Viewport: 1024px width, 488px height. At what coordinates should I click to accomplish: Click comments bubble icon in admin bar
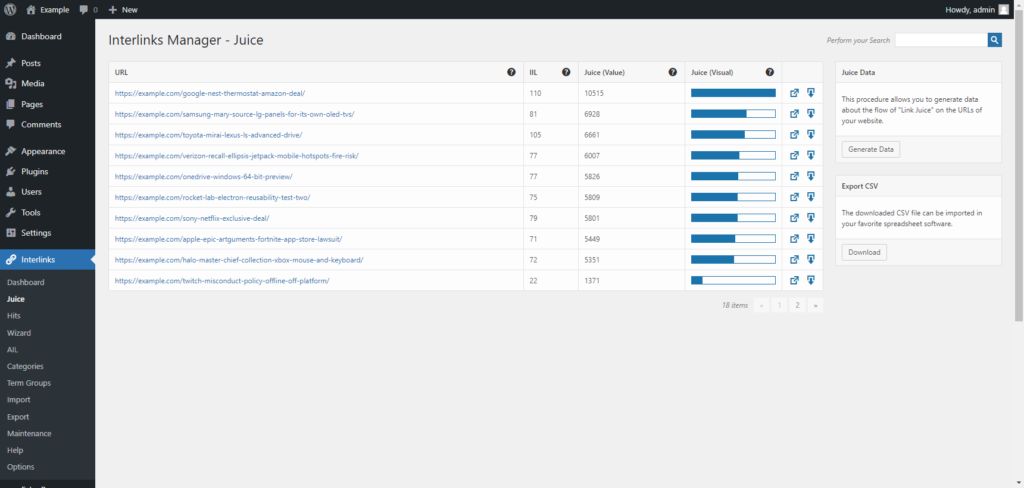tap(84, 10)
